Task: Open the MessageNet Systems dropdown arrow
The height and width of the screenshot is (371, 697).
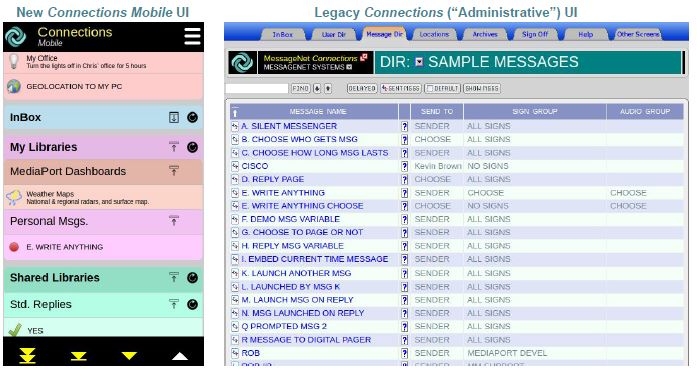Action: point(349,67)
